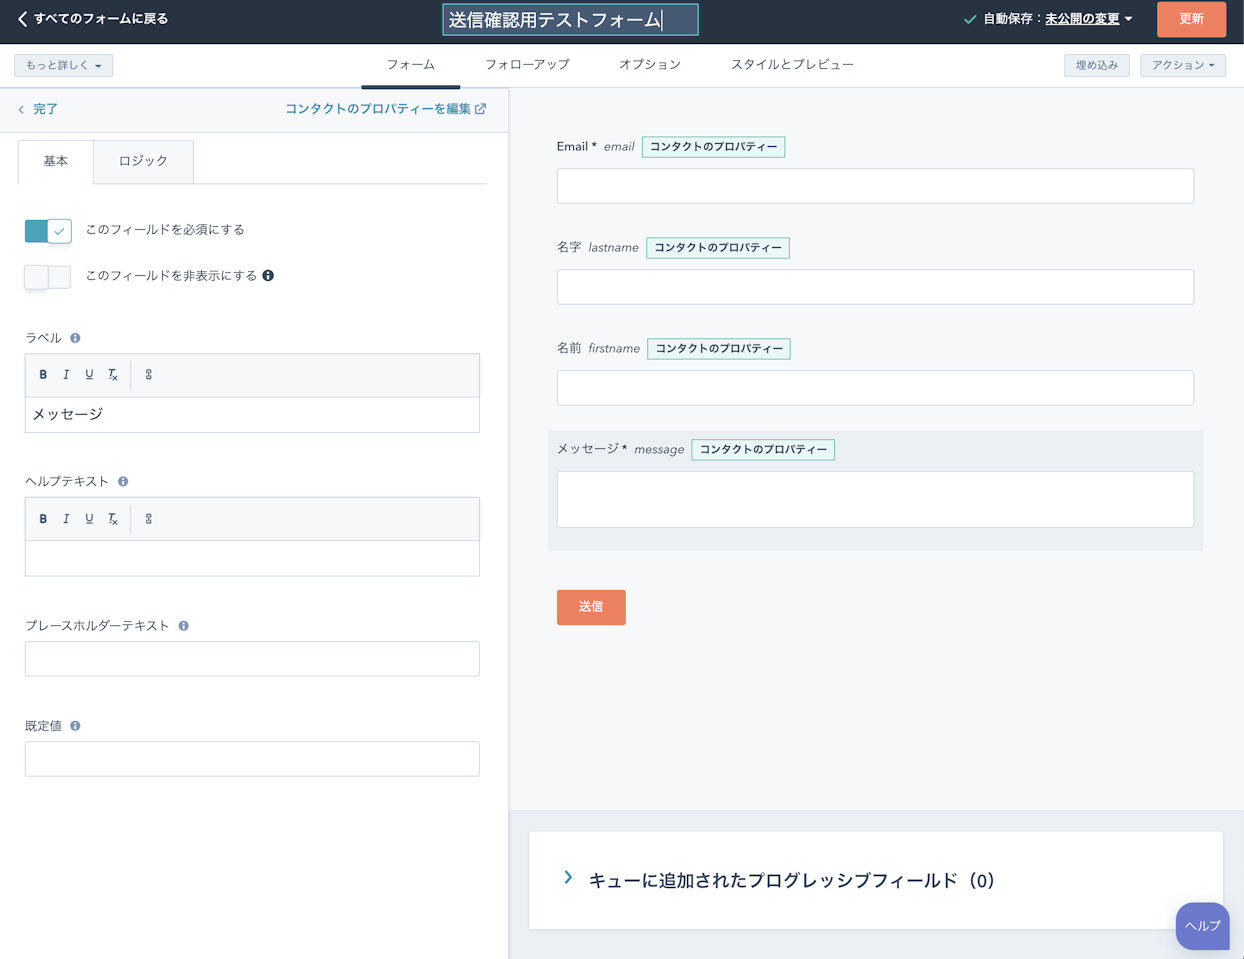
Task: Open スタイルとプレビュー tab
Action: pyautogui.click(x=791, y=65)
